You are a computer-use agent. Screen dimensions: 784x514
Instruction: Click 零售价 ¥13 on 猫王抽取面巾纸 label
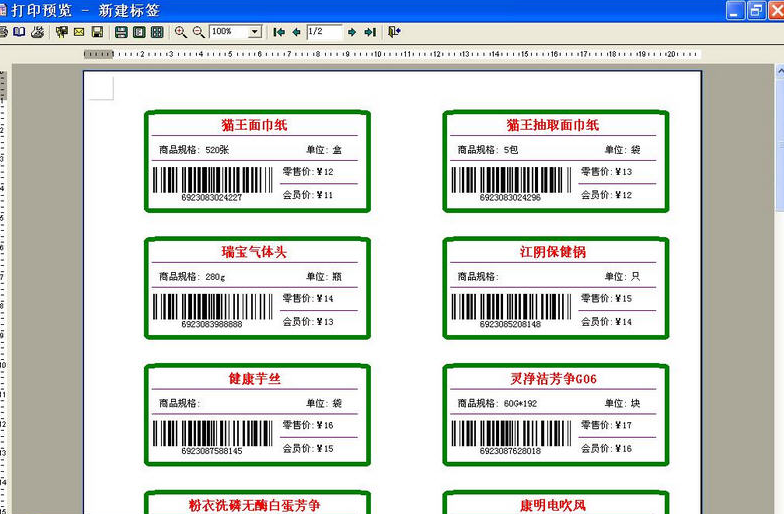606,172
